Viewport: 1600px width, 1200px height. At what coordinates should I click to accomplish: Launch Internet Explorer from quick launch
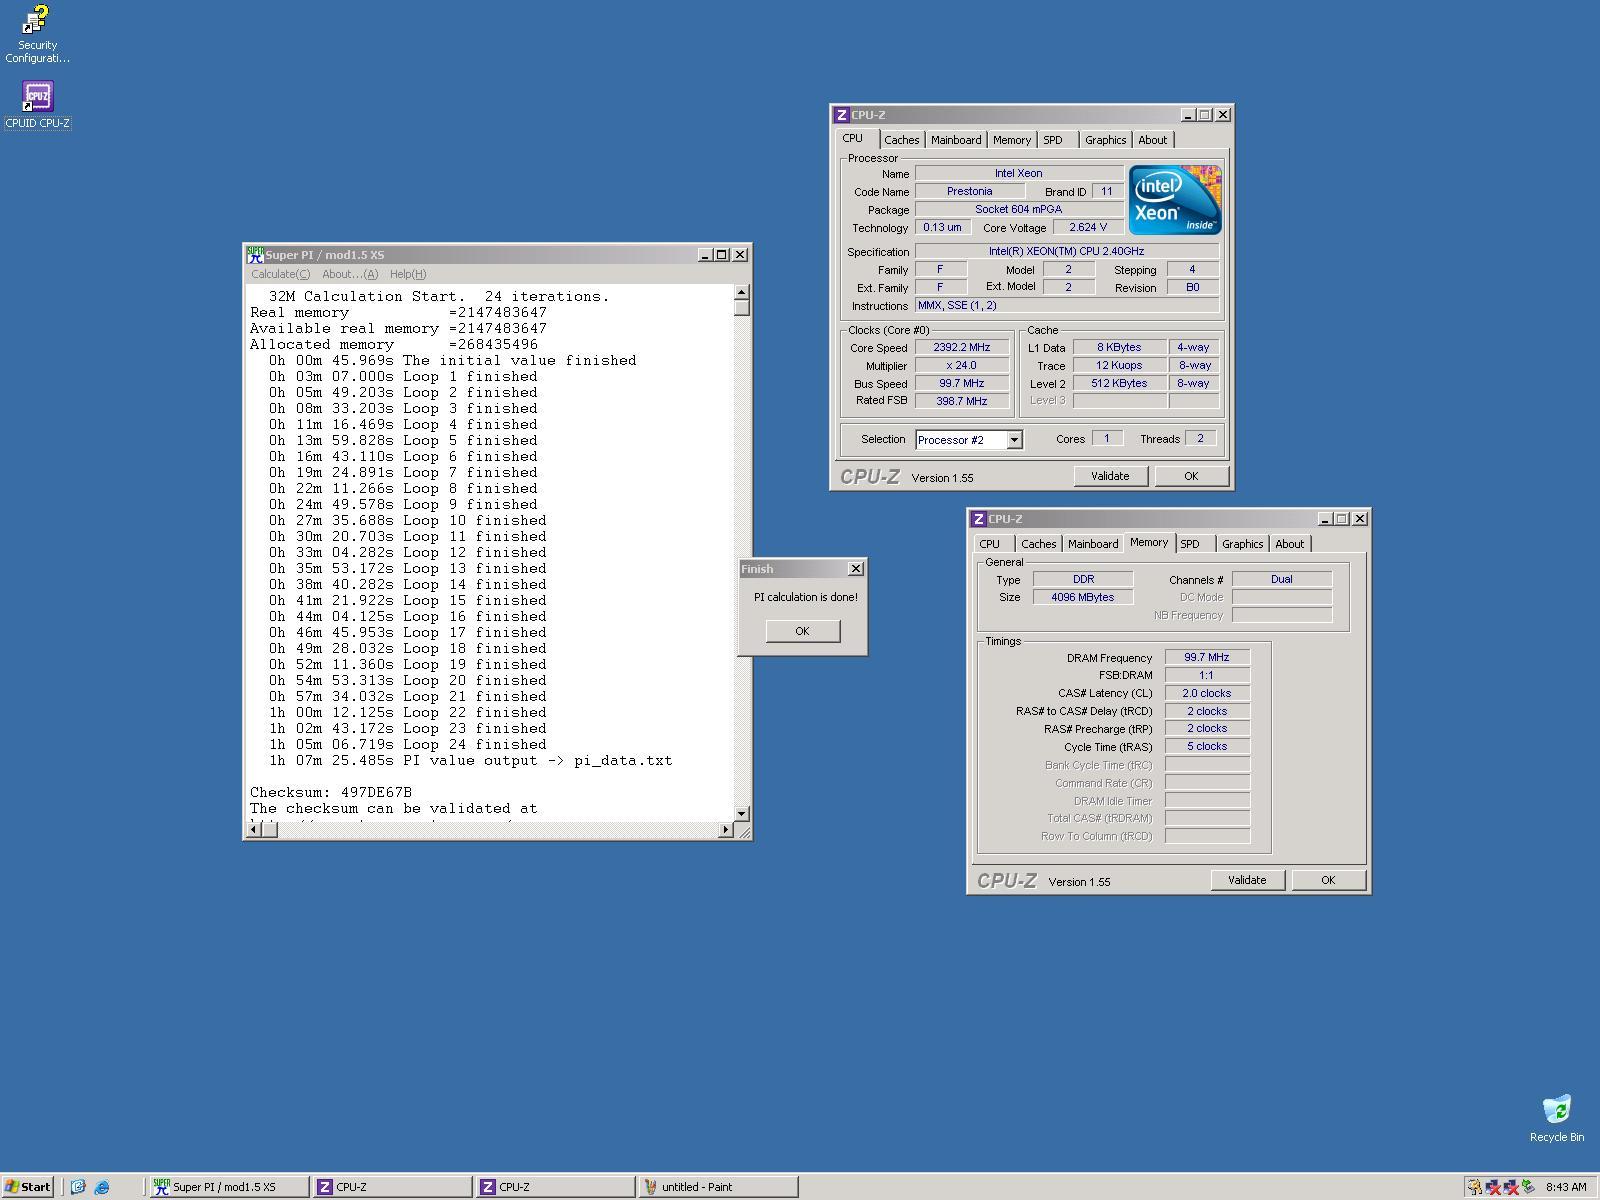pyautogui.click(x=102, y=1187)
